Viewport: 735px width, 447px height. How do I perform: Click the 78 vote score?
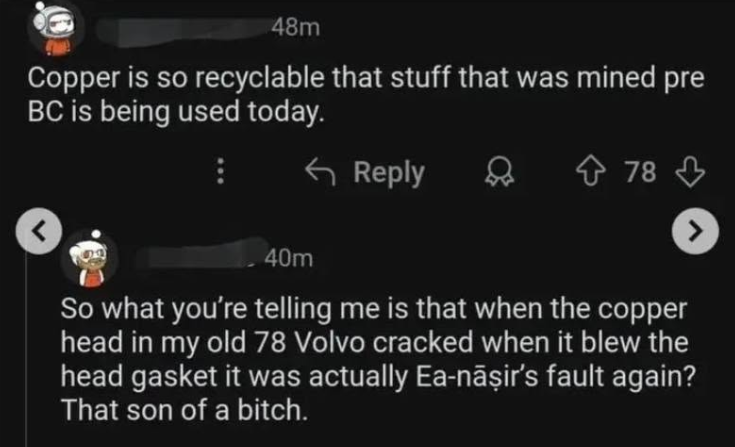click(x=641, y=173)
